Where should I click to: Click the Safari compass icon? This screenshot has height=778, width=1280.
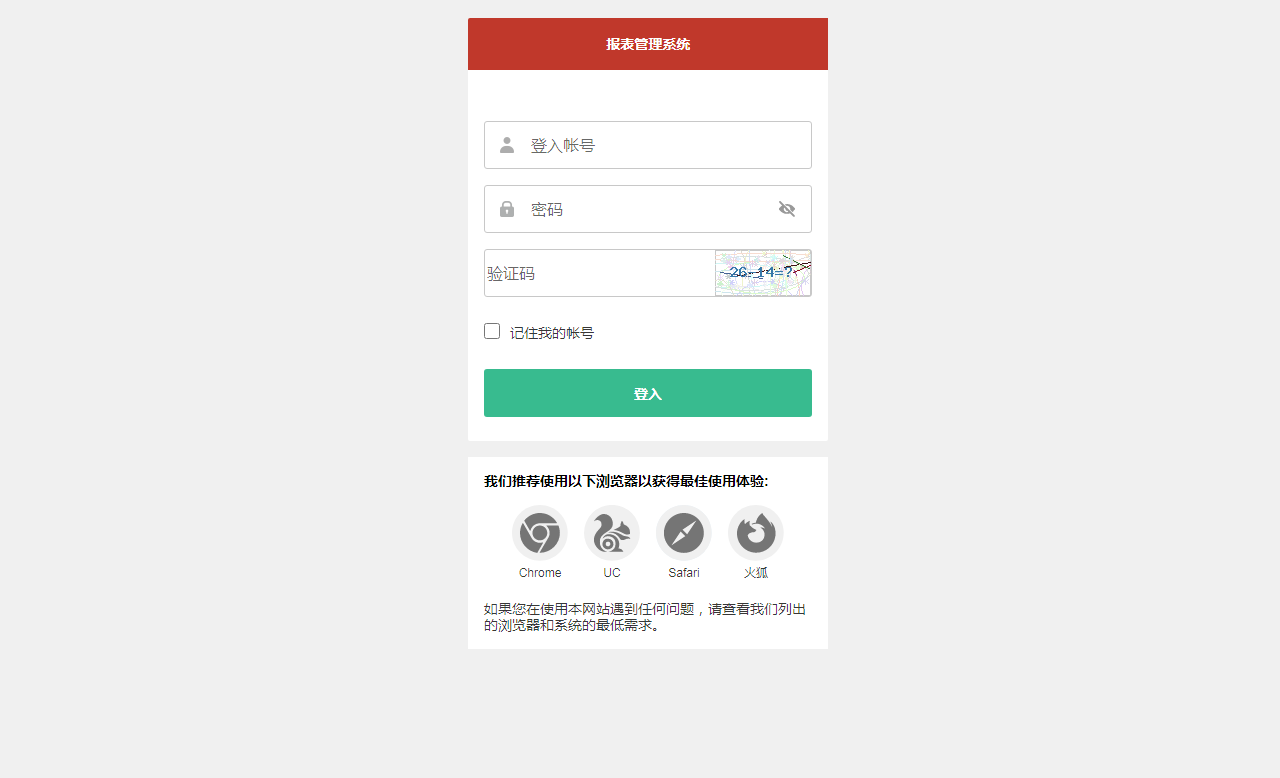[x=684, y=533]
